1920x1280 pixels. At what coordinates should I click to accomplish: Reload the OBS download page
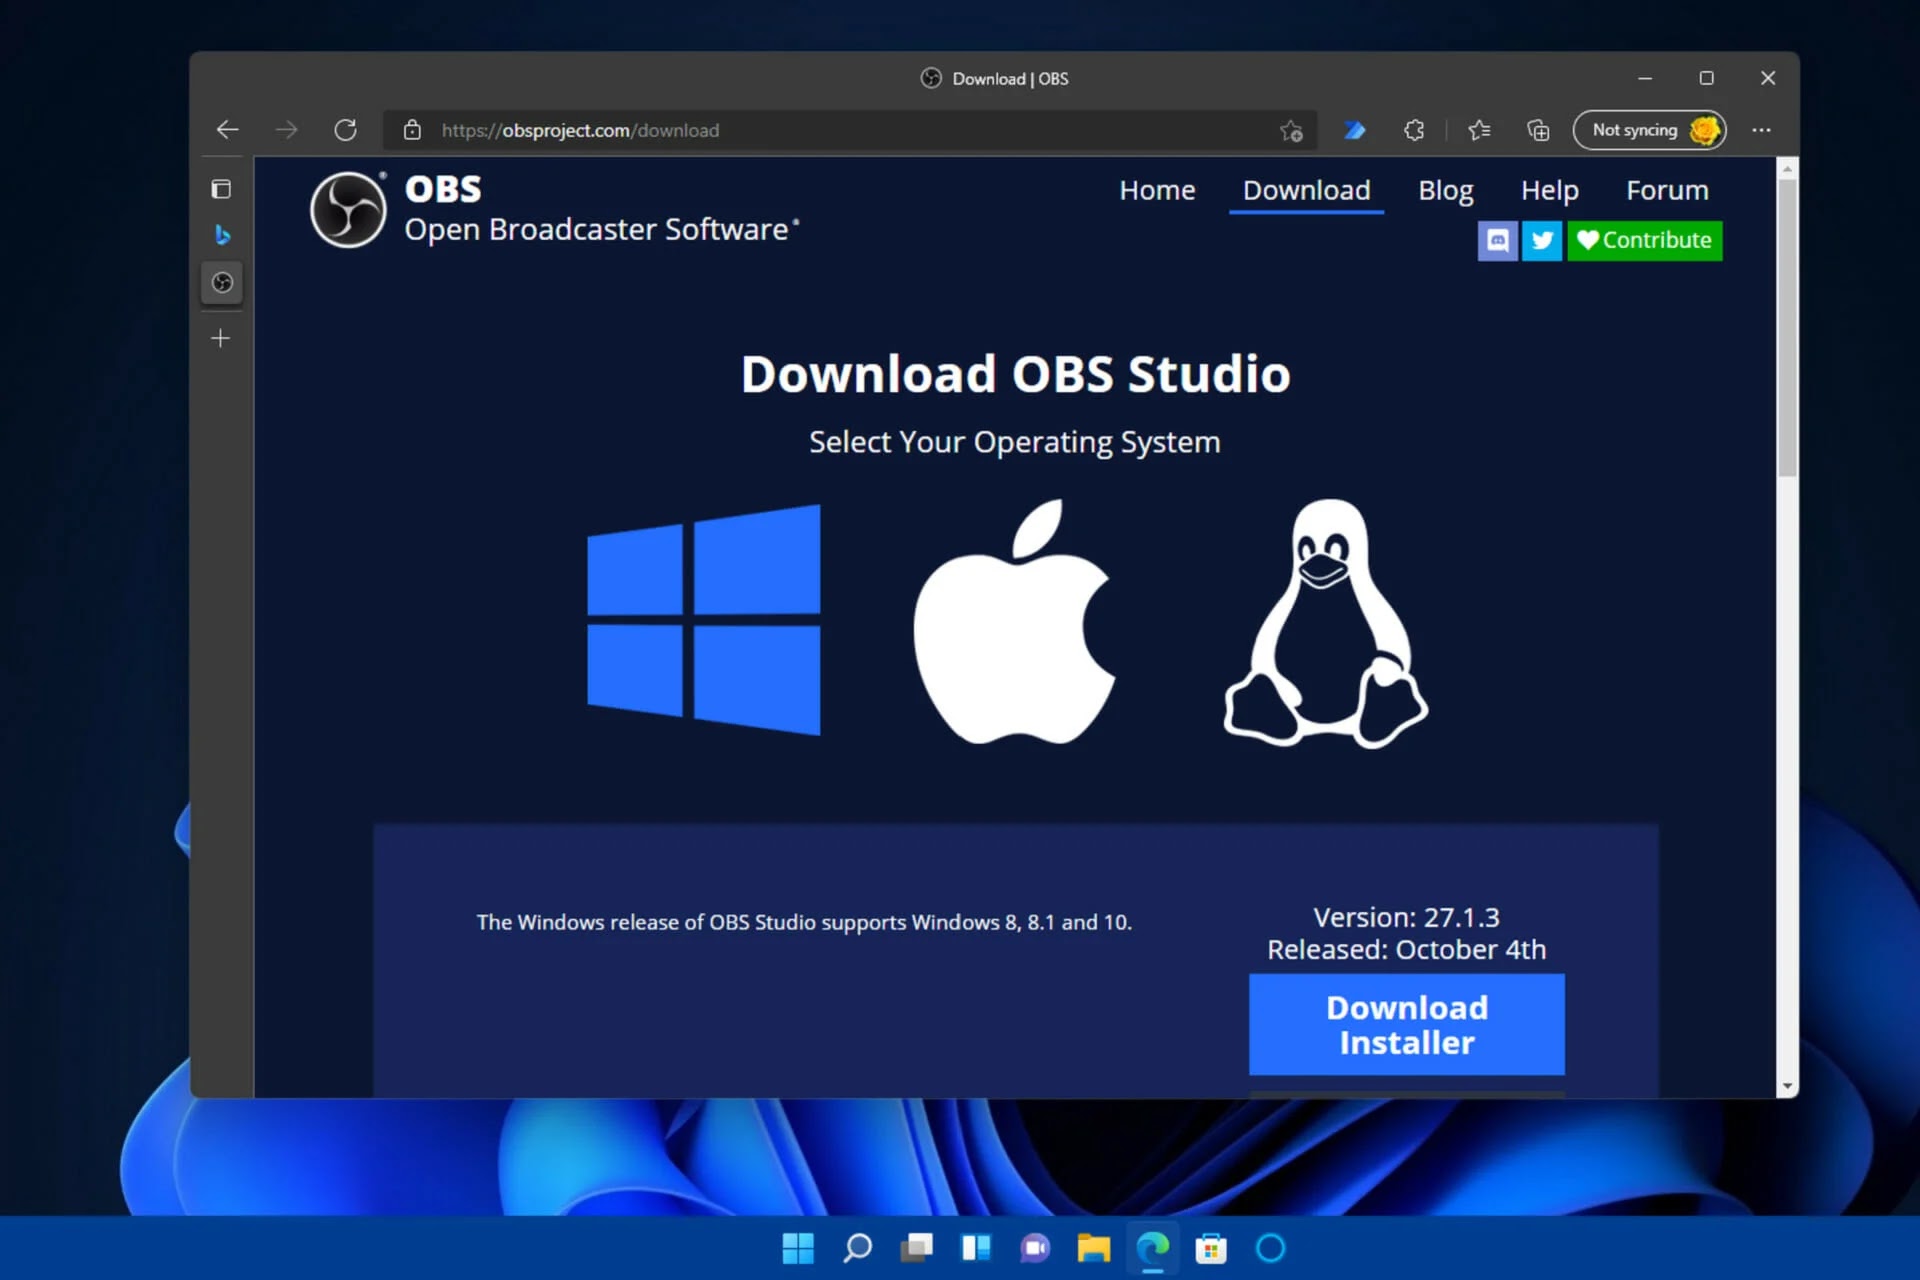[x=346, y=130]
